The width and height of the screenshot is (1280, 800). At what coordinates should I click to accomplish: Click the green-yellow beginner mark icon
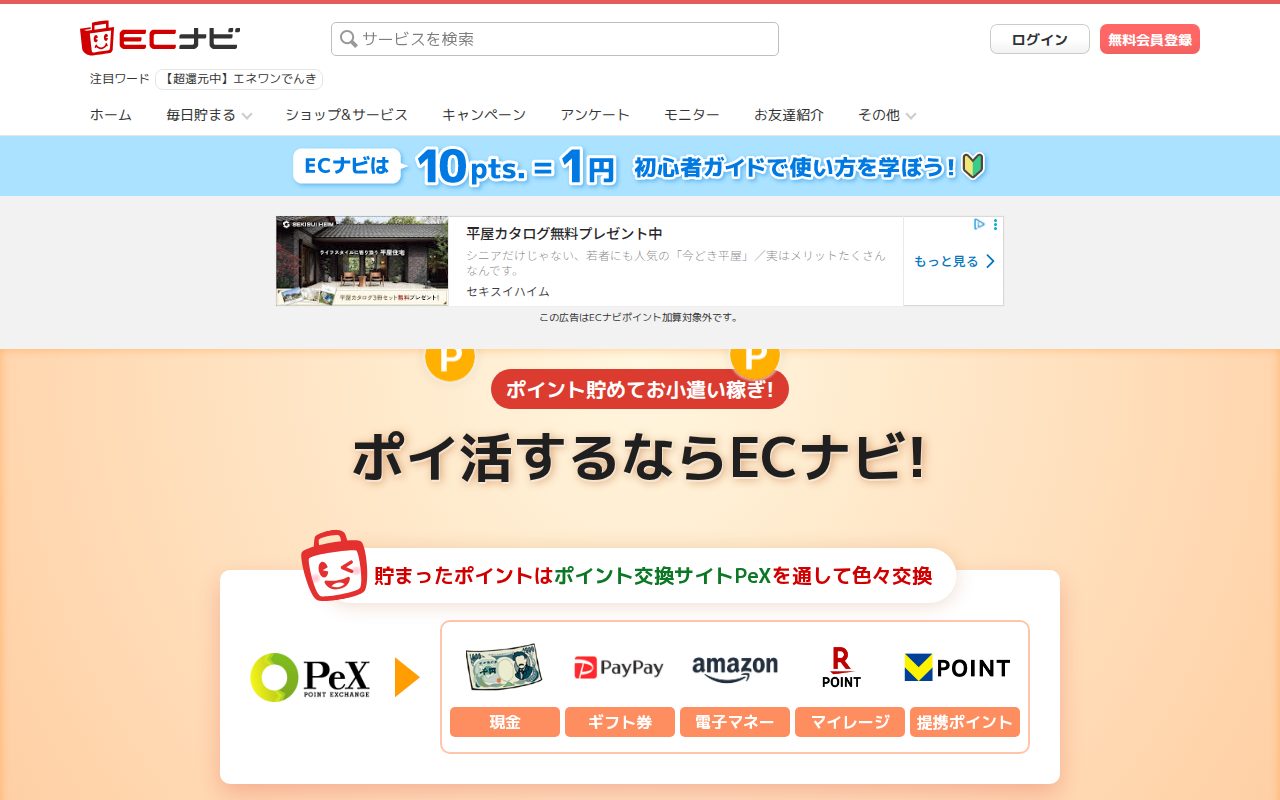pyautogui.click(x=974, y=166)
